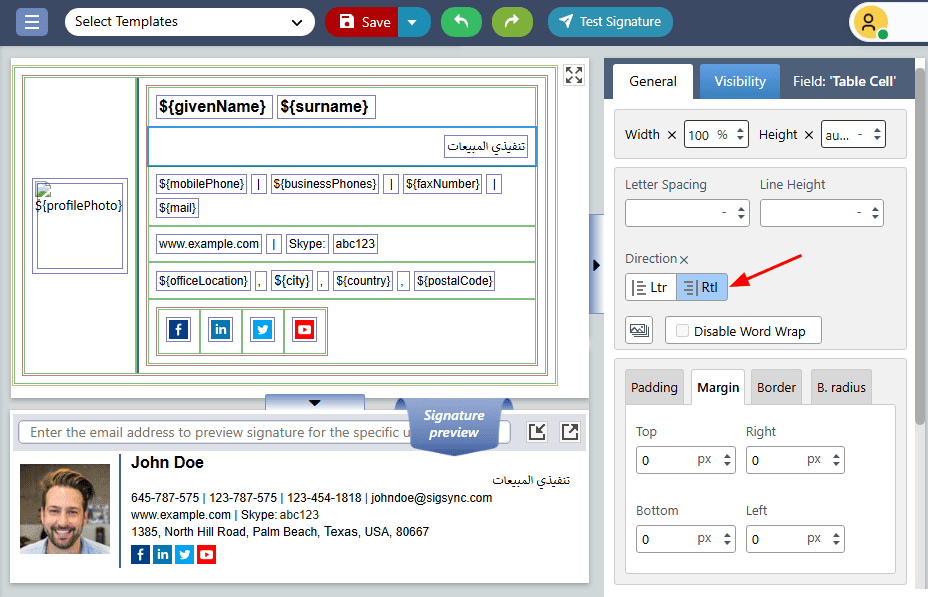Set text direction to Rtl

[x=702, y=287]
